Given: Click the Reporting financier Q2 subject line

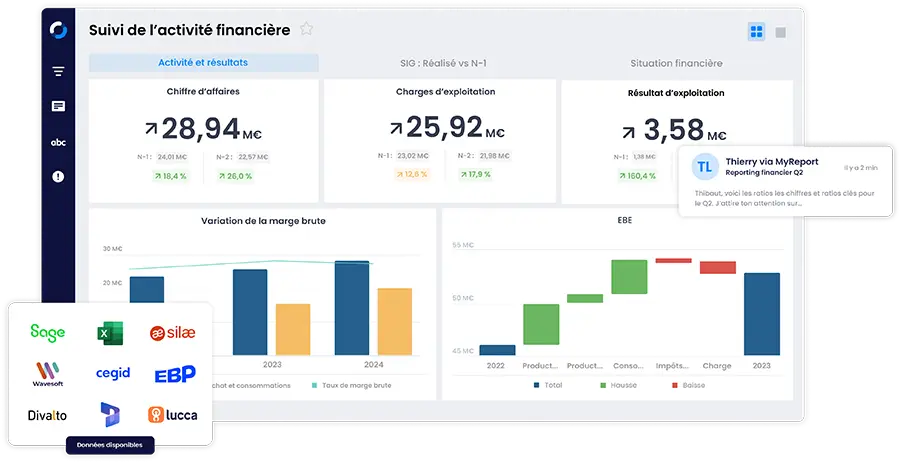Looking at the screenshot, I should coord(764,173).
